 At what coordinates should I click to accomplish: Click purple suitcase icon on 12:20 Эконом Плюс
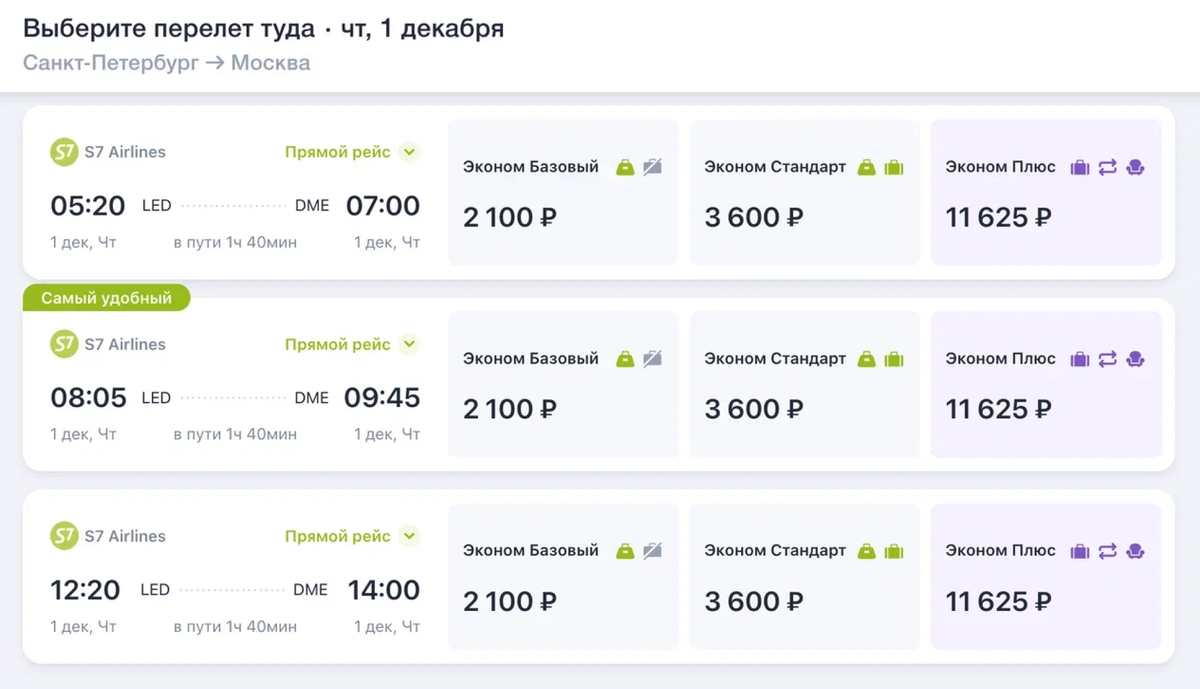[x=1079, y=551]
